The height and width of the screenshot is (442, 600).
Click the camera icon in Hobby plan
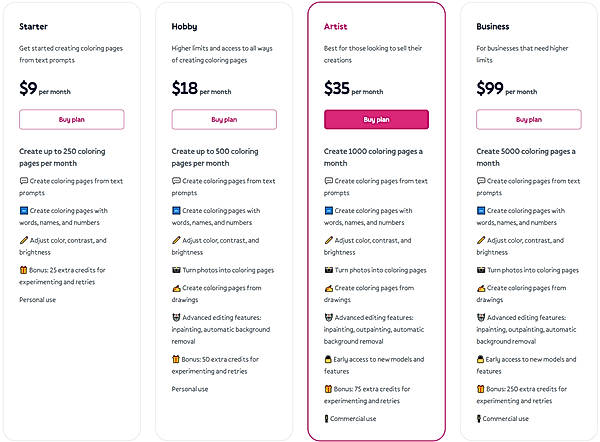176,270
